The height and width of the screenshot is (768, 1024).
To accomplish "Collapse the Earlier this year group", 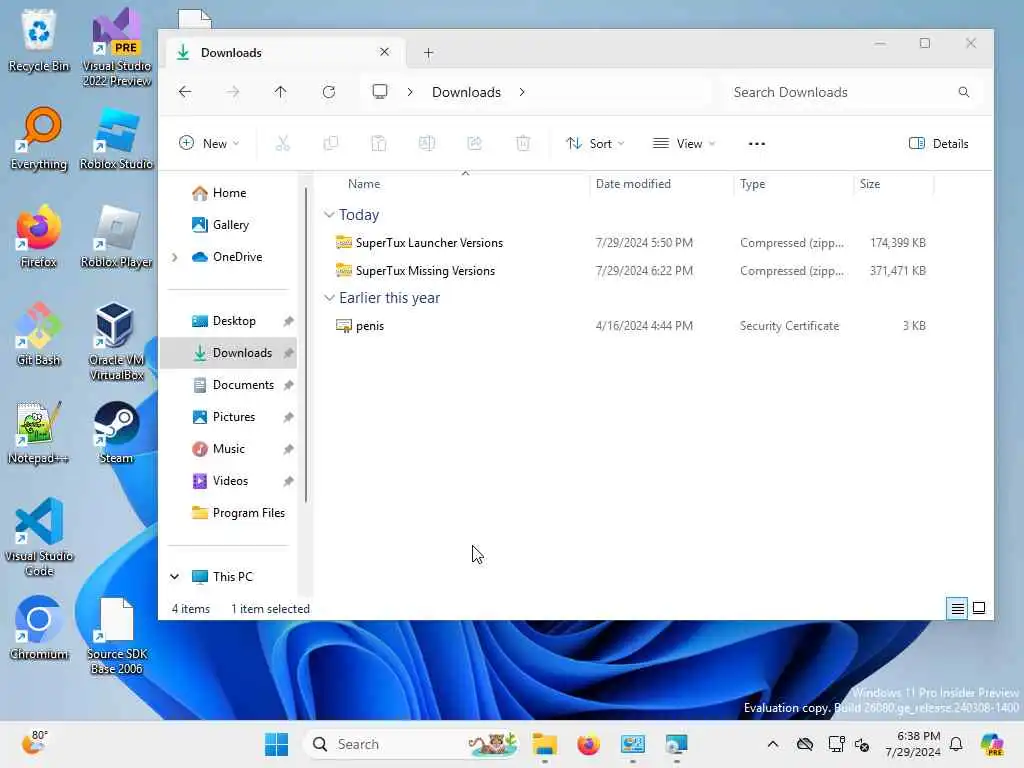I will pos(329,298).
